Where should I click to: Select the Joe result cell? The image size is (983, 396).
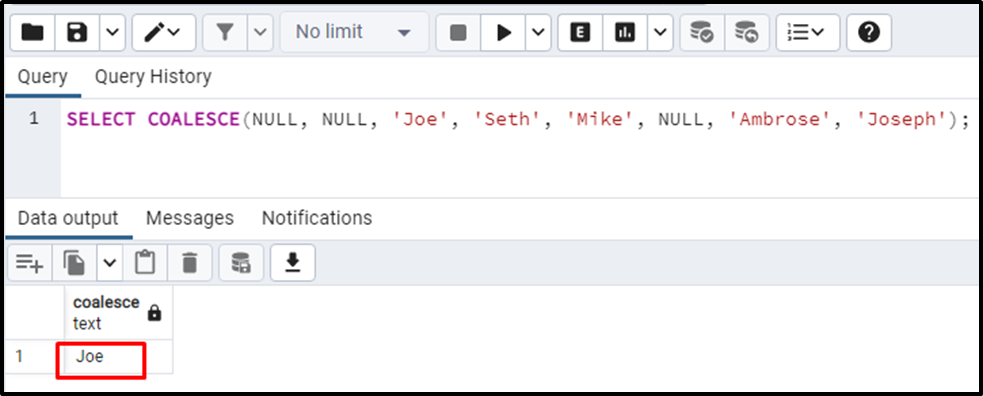point(102,357)
